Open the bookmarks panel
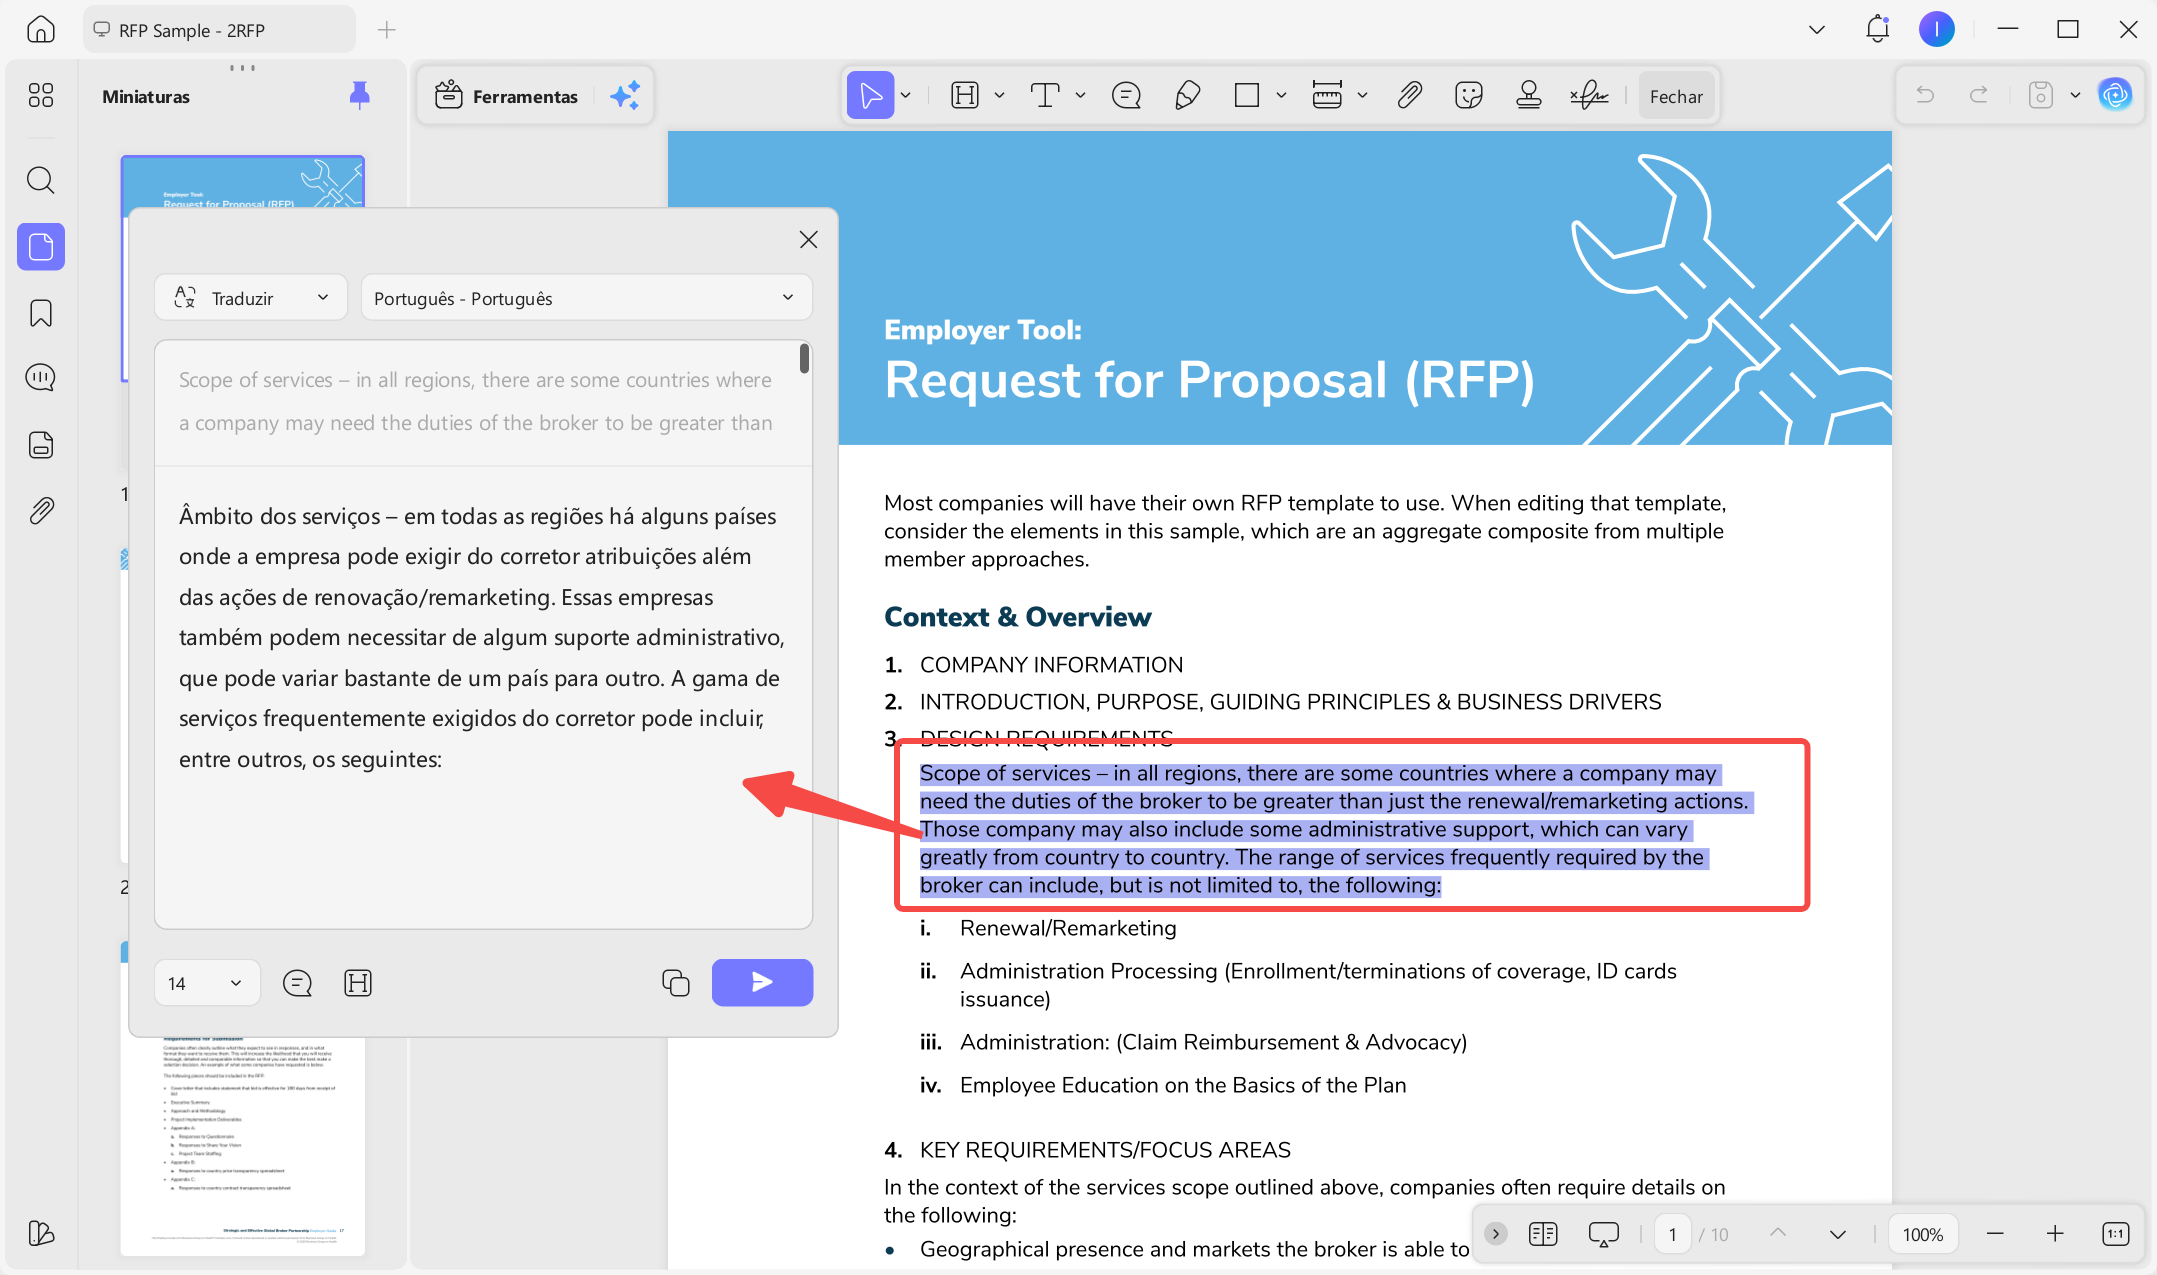 [41, 313]
